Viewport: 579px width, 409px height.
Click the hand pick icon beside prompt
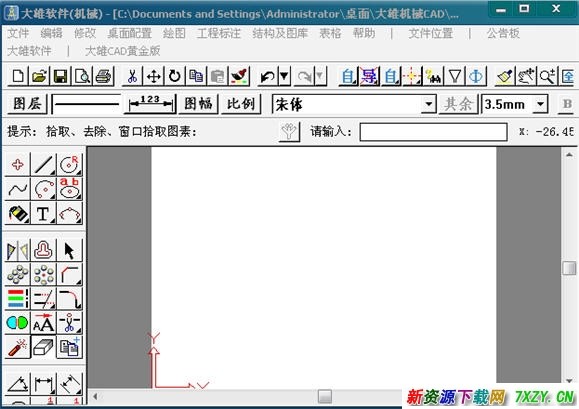(289, 131)
